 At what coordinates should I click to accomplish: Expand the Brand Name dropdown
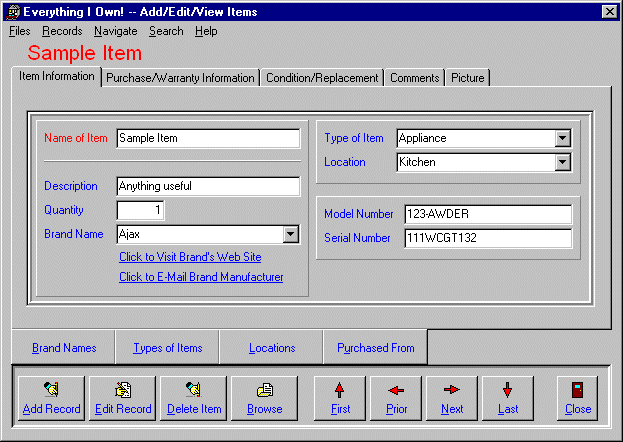click(290, 234)
